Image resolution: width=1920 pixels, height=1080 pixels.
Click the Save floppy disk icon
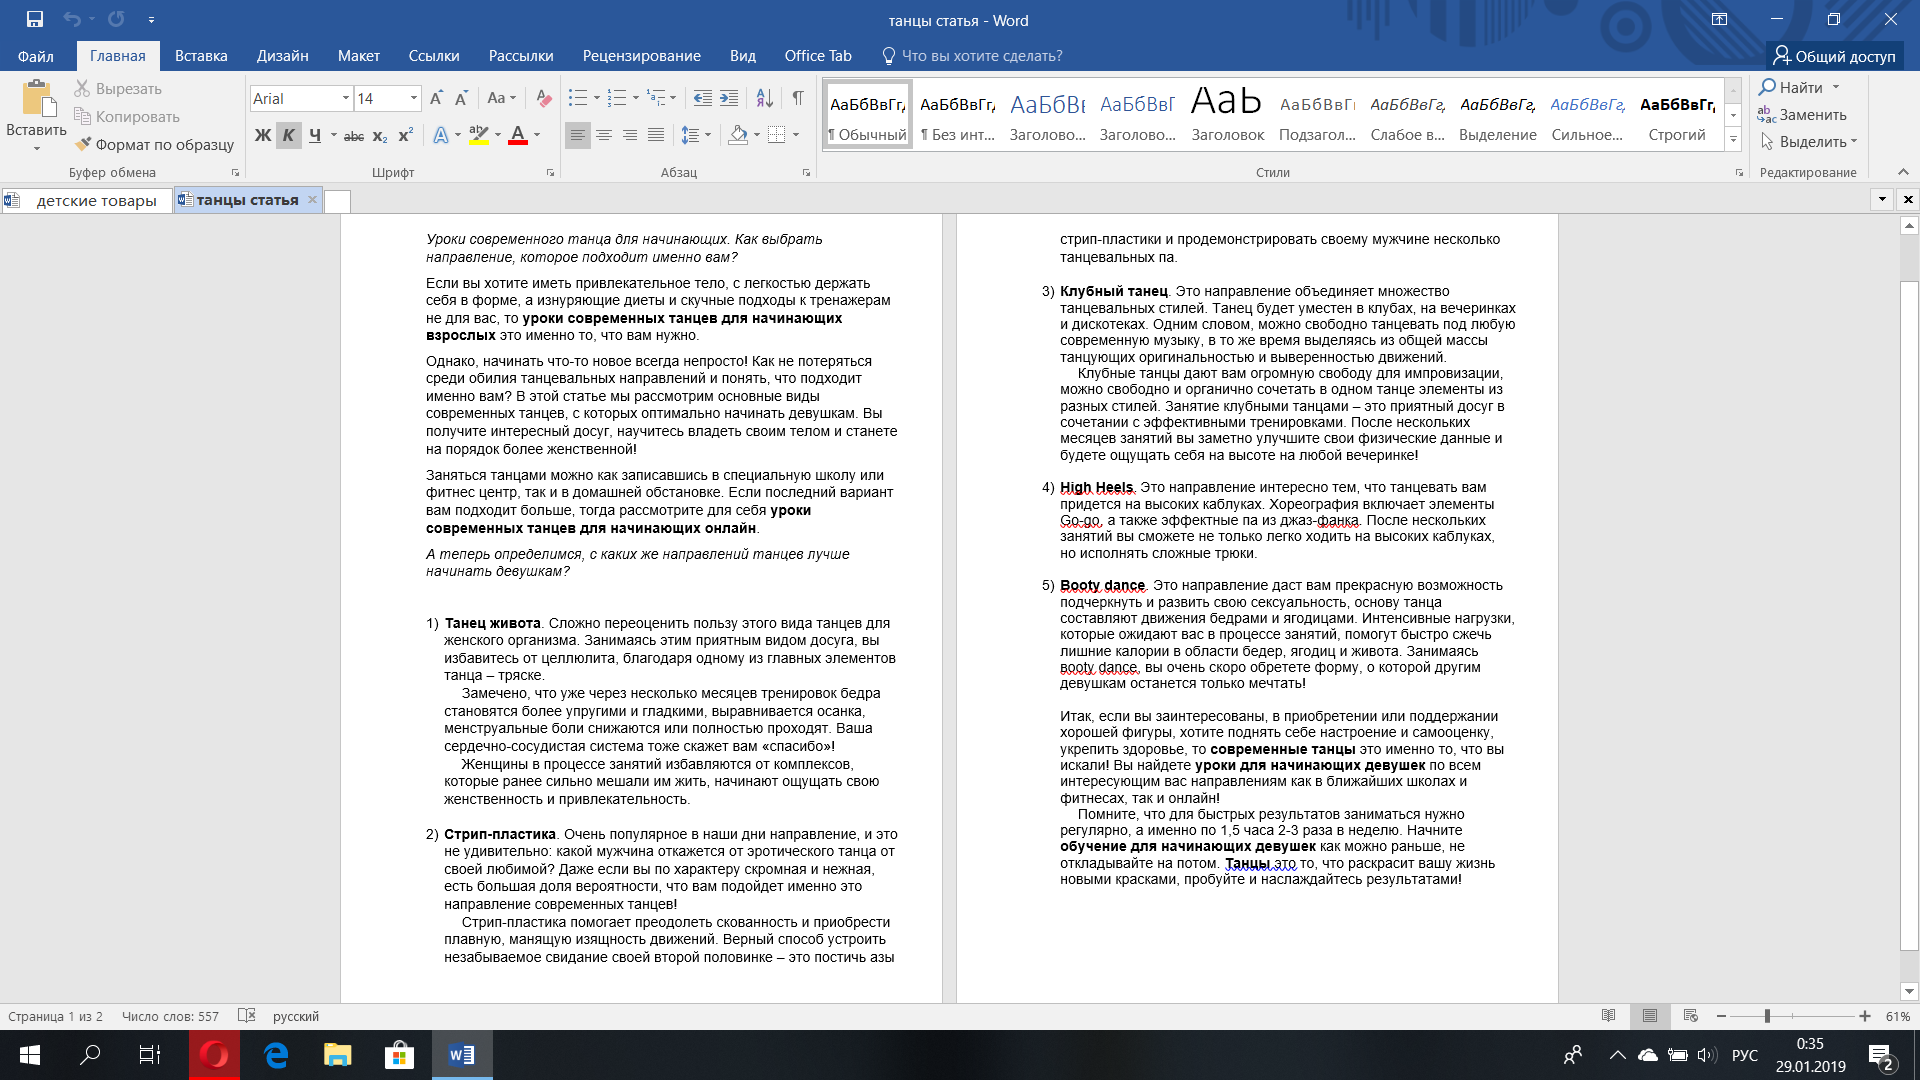pos(35,19)
